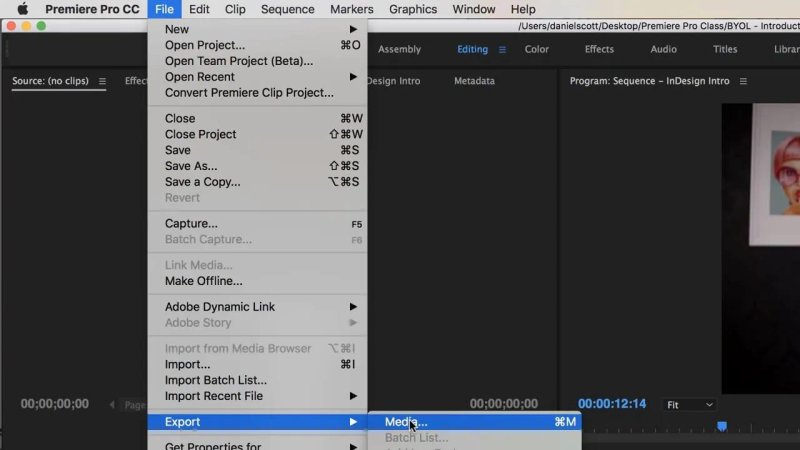Open the Program monitor panel menu icon
The height and width of the screenshot is (450, 800).
point(743,81)
